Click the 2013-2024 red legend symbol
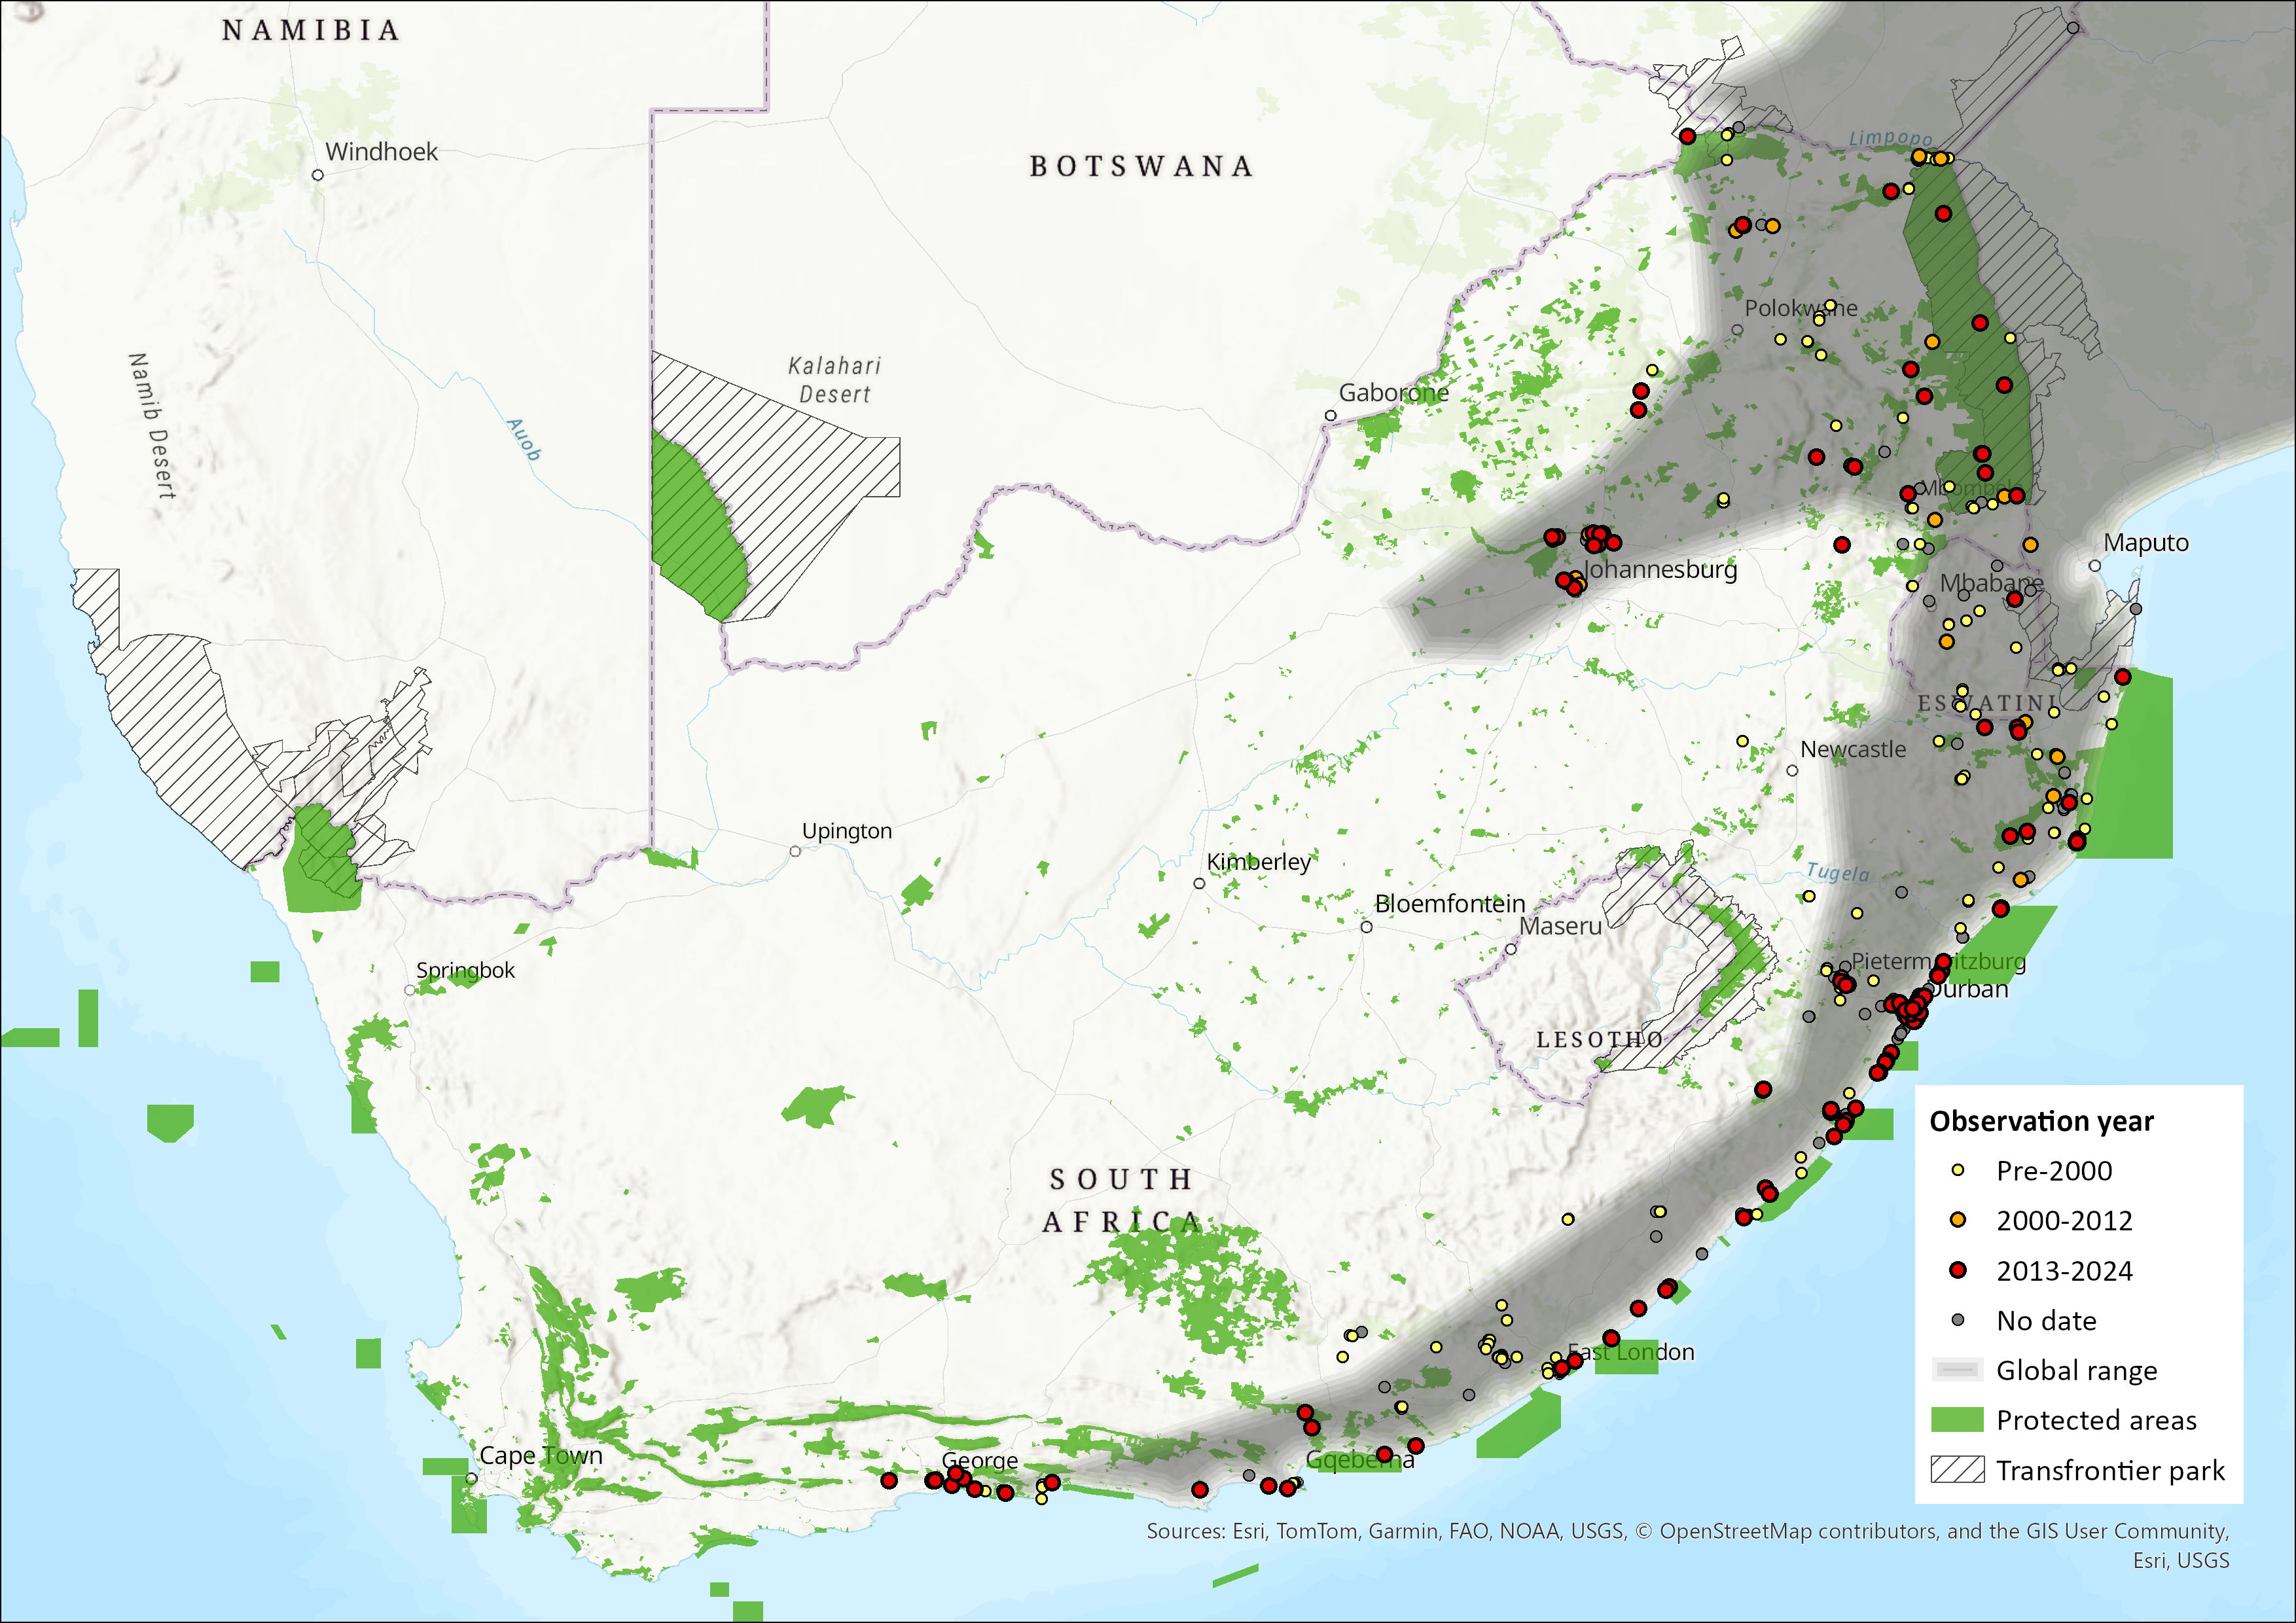2296x1623 pixels. click(x=1958, y=1270)
